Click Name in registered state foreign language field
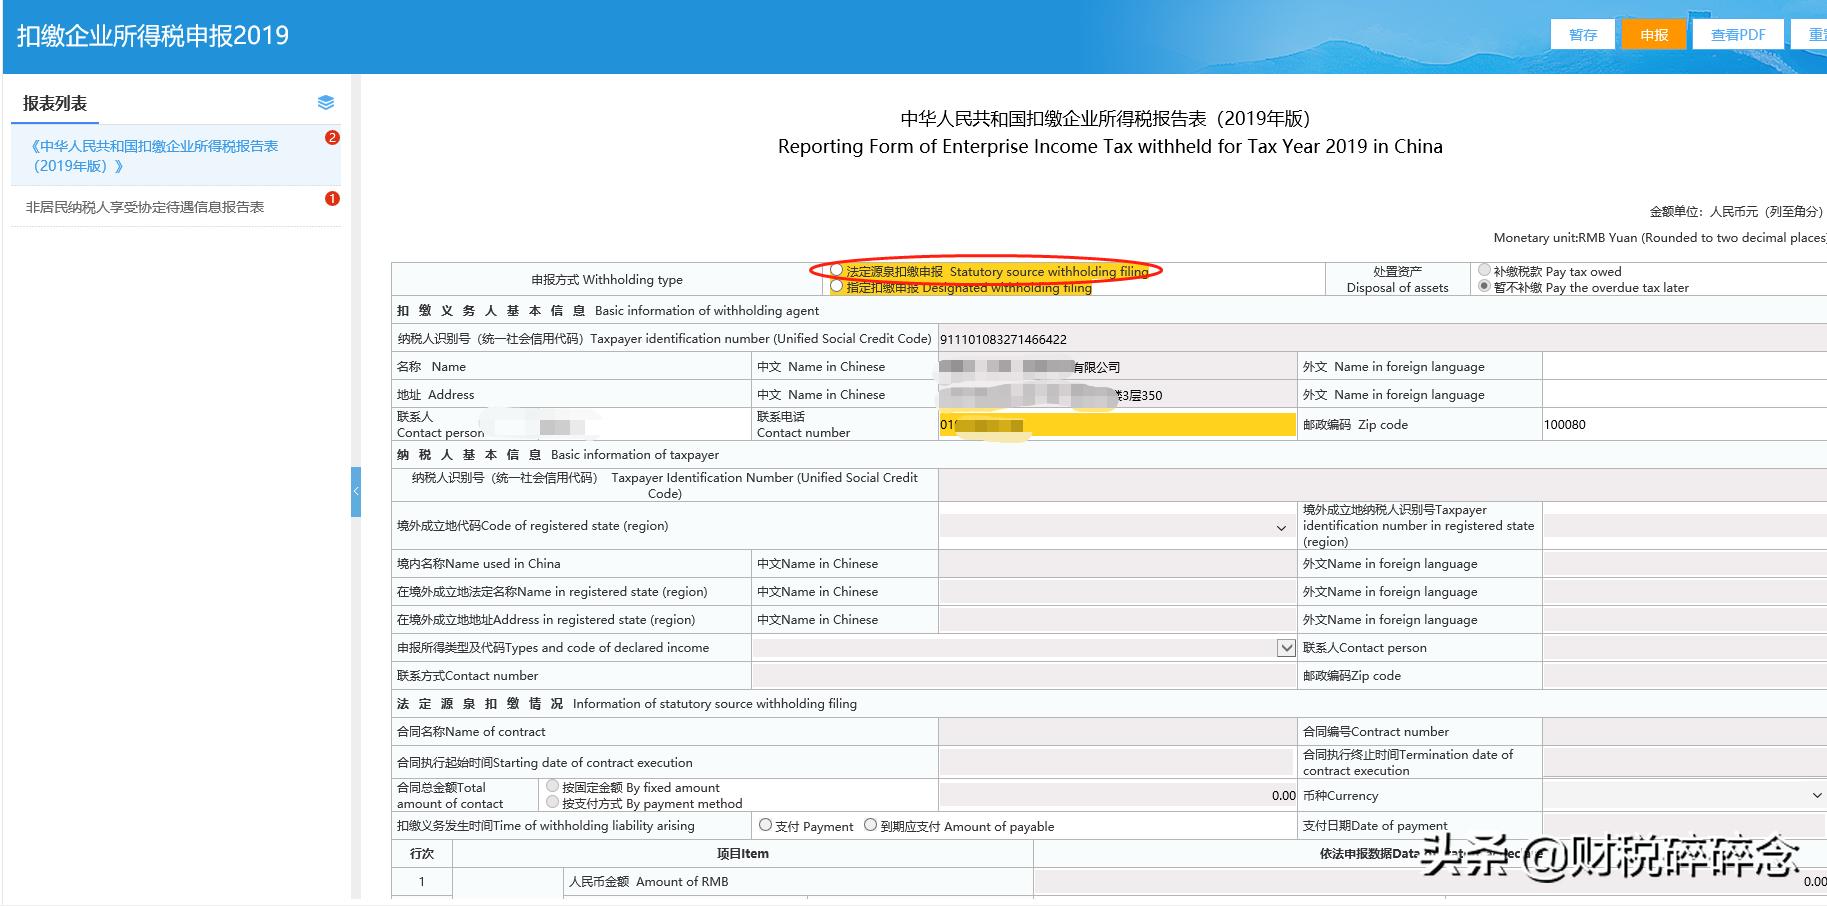 (1685, 592)
